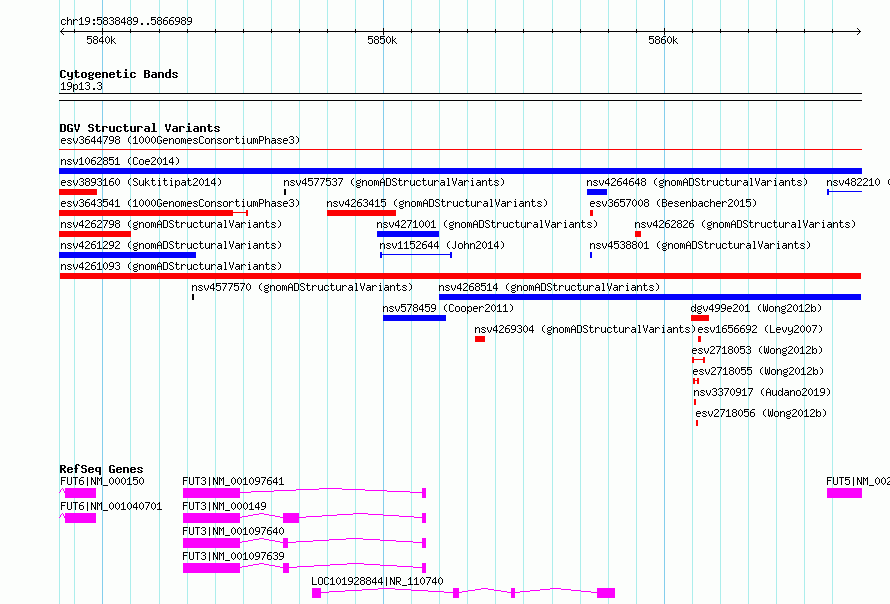Click the 19p13.3 cytogenetic band label

point(81,86)
